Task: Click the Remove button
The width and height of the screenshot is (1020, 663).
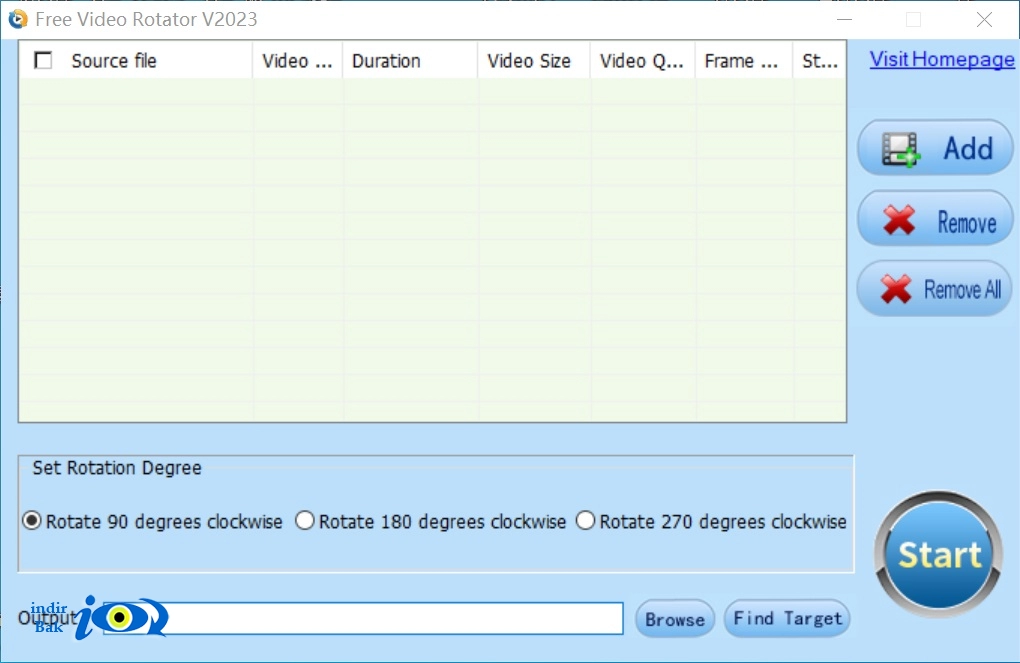Action: pyautogui.click(x=935, y=219)
